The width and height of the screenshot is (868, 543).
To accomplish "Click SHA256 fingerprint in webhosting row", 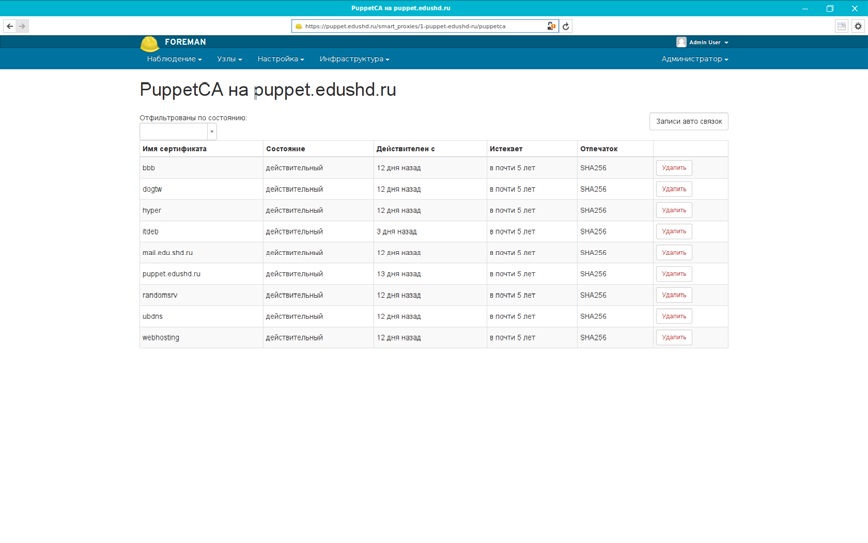I will pyautogui.click(x=593, y=337).
